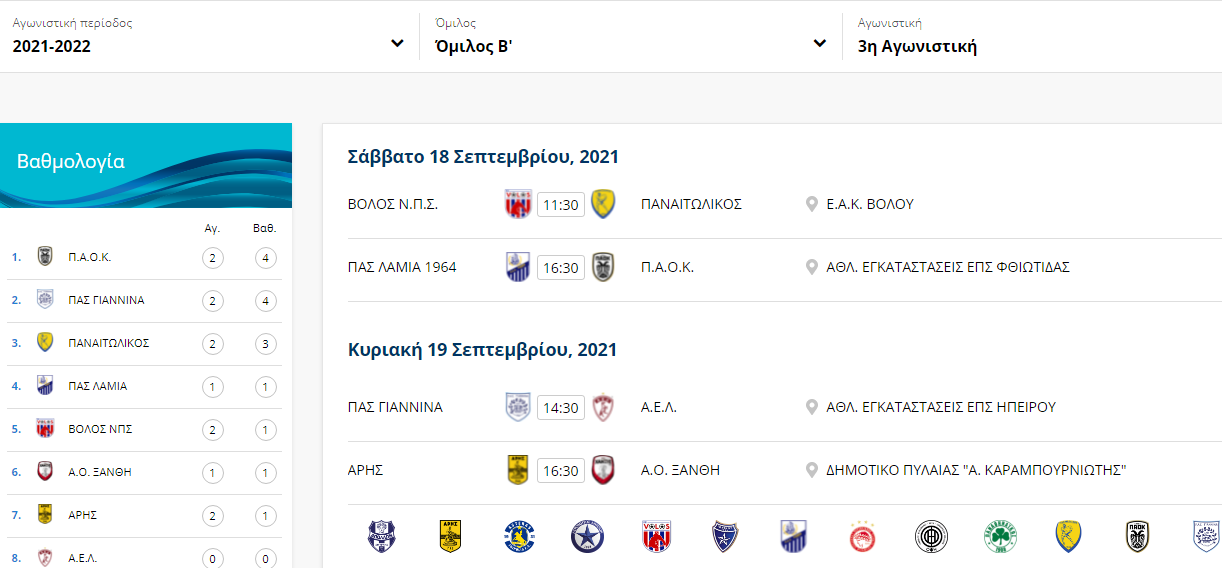Open the Όμιλος Β' group dropdown
Viewport: 1222px width, 568px height.
click(631, 36)
